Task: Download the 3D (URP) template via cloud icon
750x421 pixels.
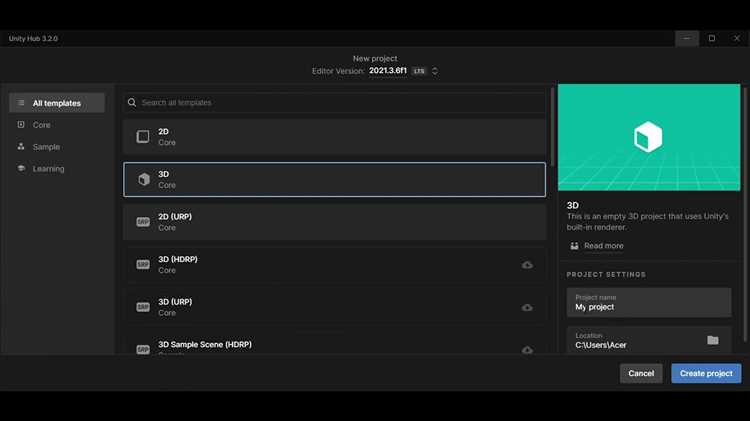Action: coord(527,308)
